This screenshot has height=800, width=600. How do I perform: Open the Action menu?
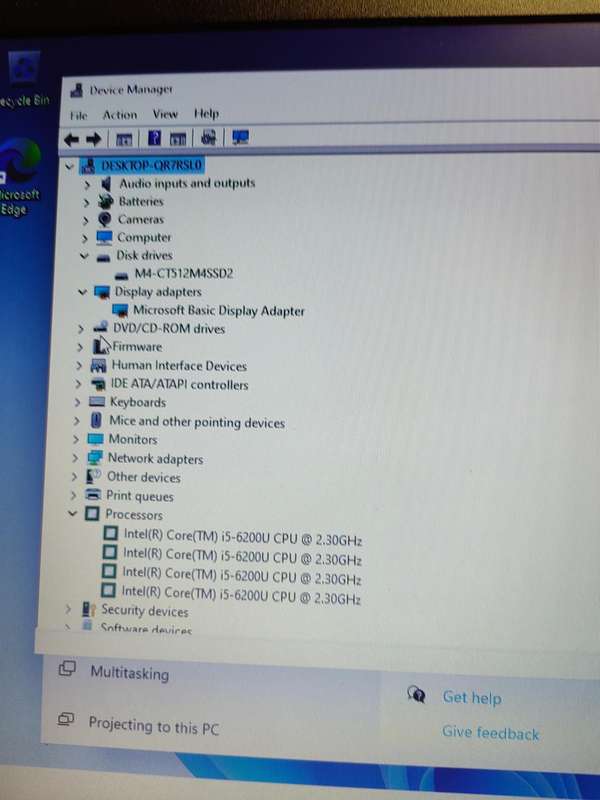pos(120,115)
